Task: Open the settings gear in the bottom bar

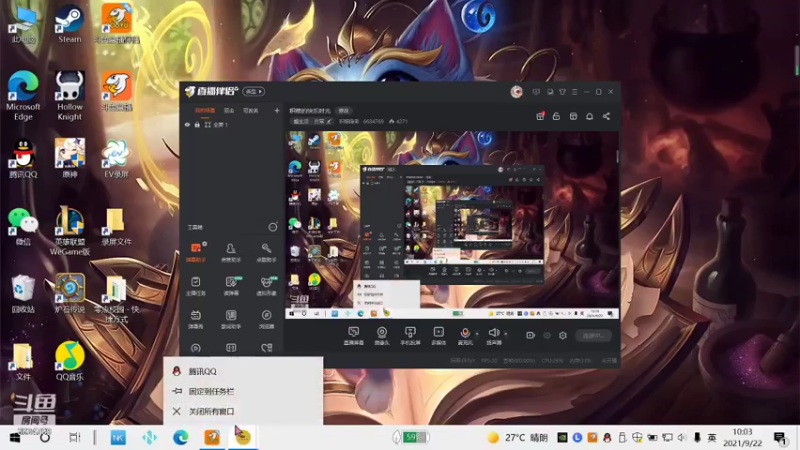Action: pos(563,336)
